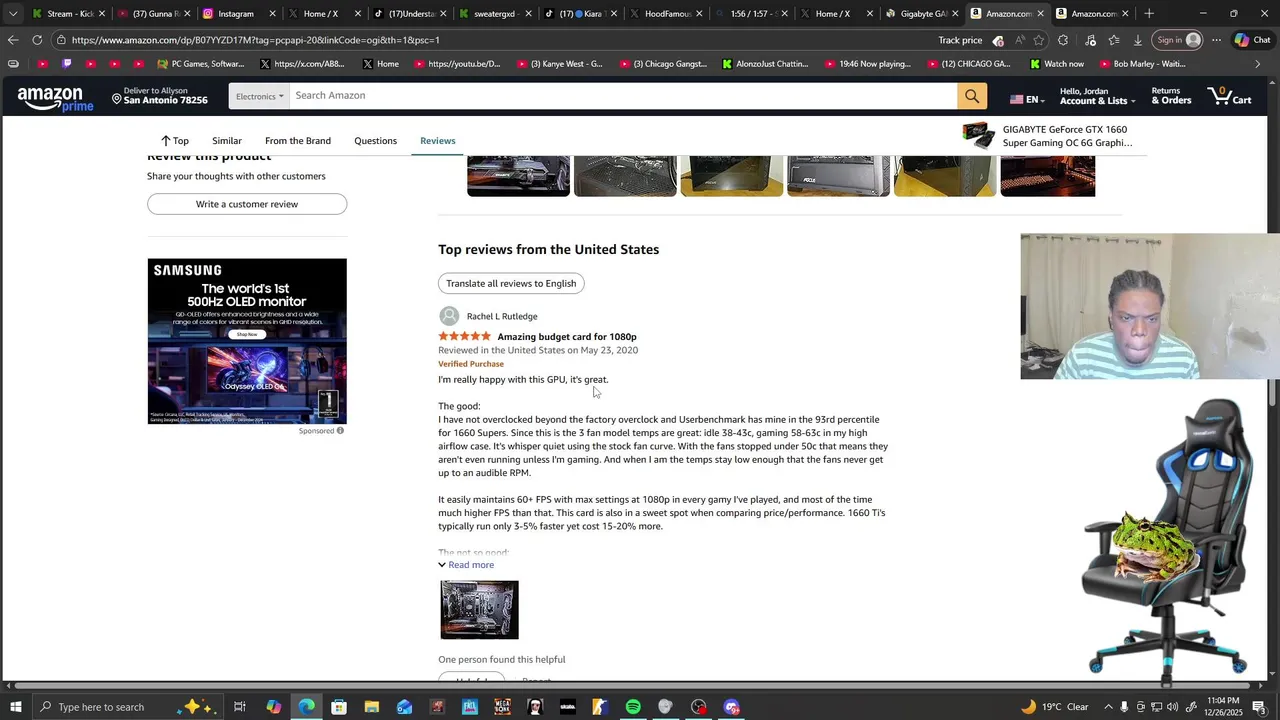Image resolution: width=1280 pixels, height=720 pixels.
Task: Click the Amazon search magnifier button
Action: pyautogui.click(x=972, y=96)
